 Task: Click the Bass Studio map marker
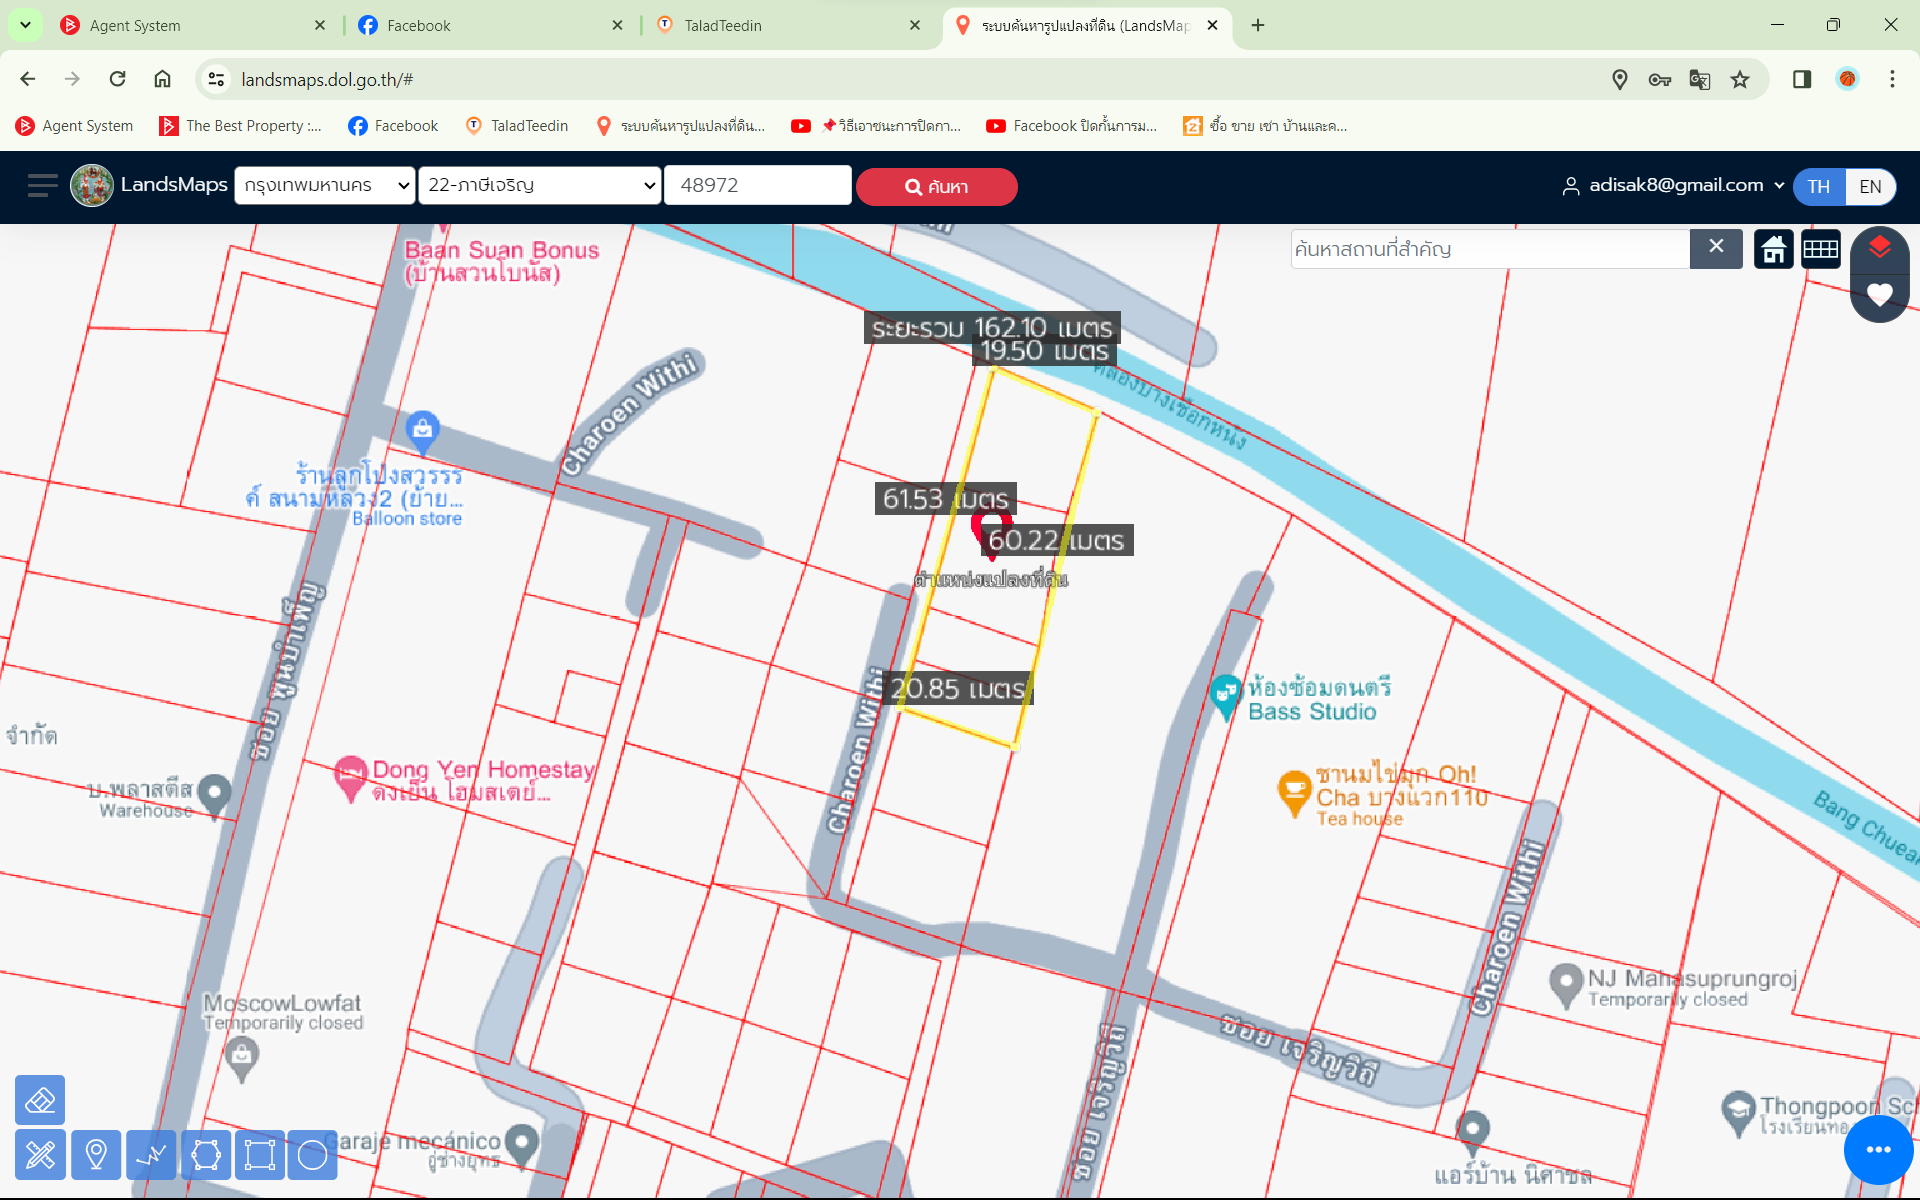(x=1225, y=695)
